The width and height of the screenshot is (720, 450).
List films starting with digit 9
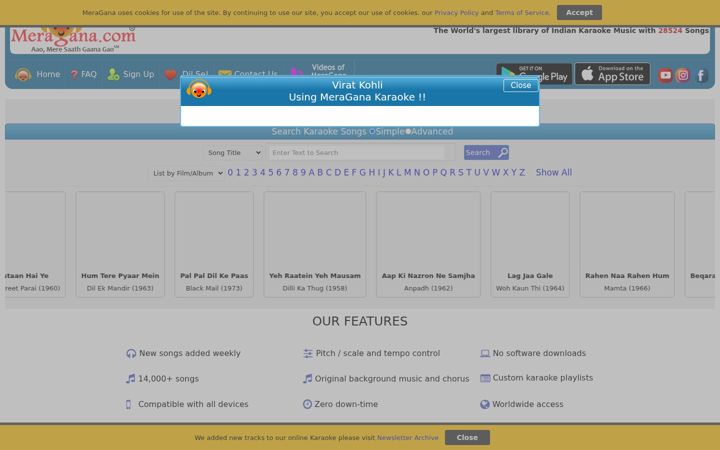[303, 173]
